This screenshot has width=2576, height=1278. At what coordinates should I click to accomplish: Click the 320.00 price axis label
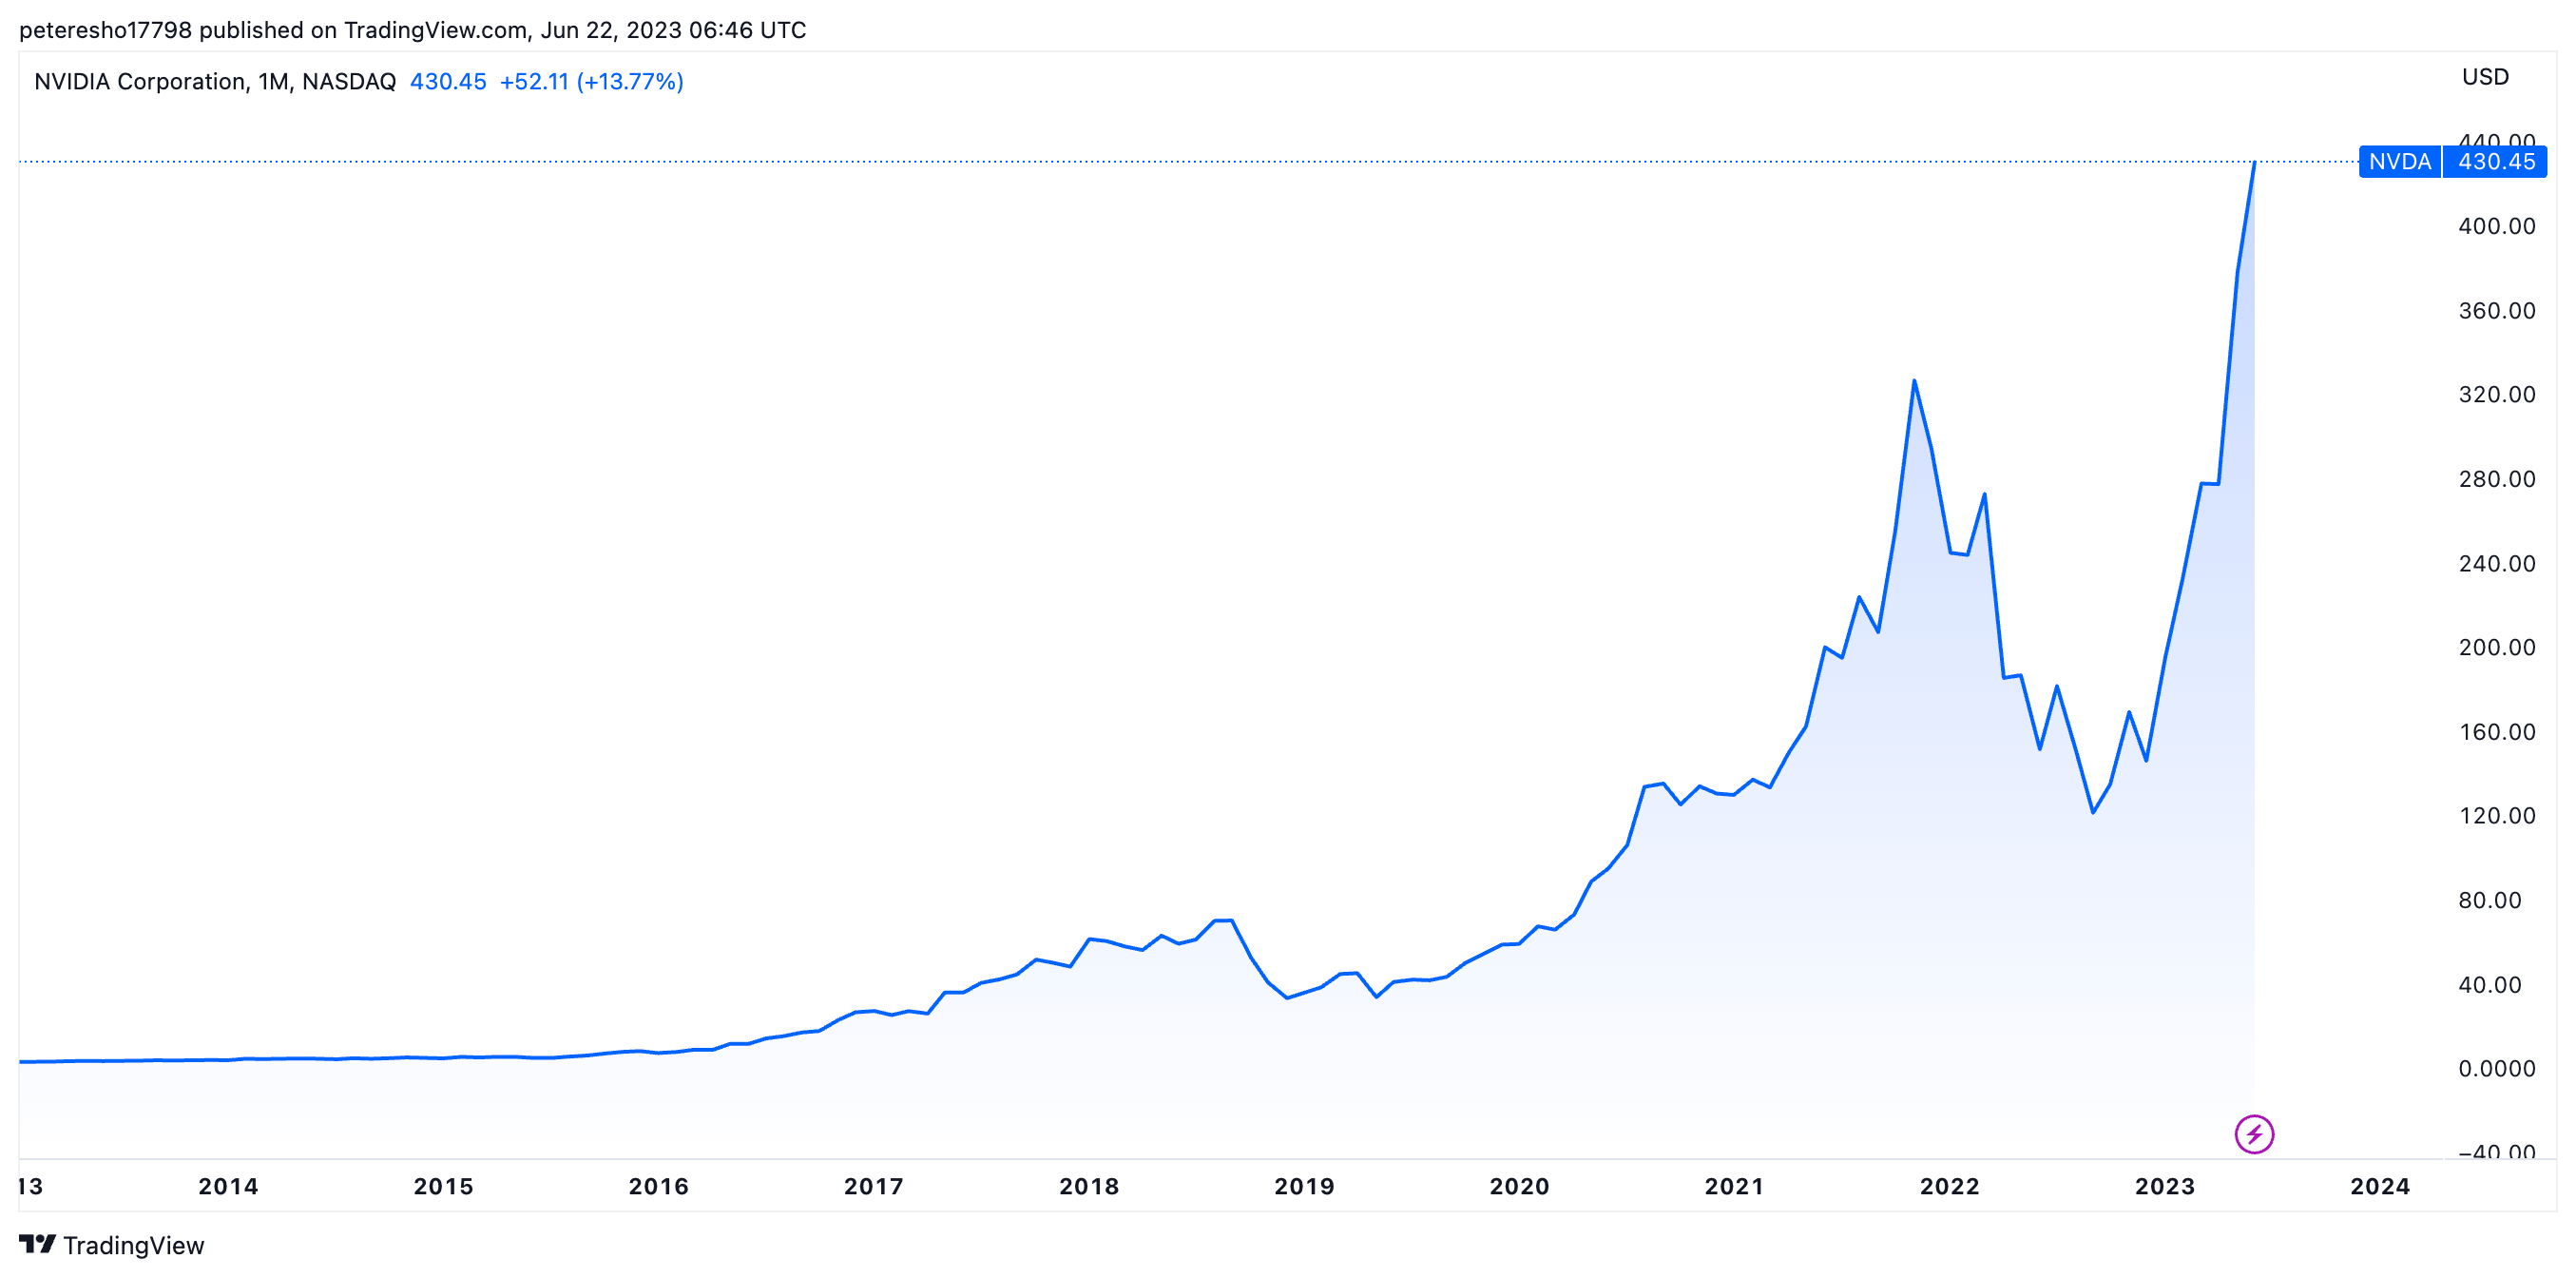point(2496,394)
